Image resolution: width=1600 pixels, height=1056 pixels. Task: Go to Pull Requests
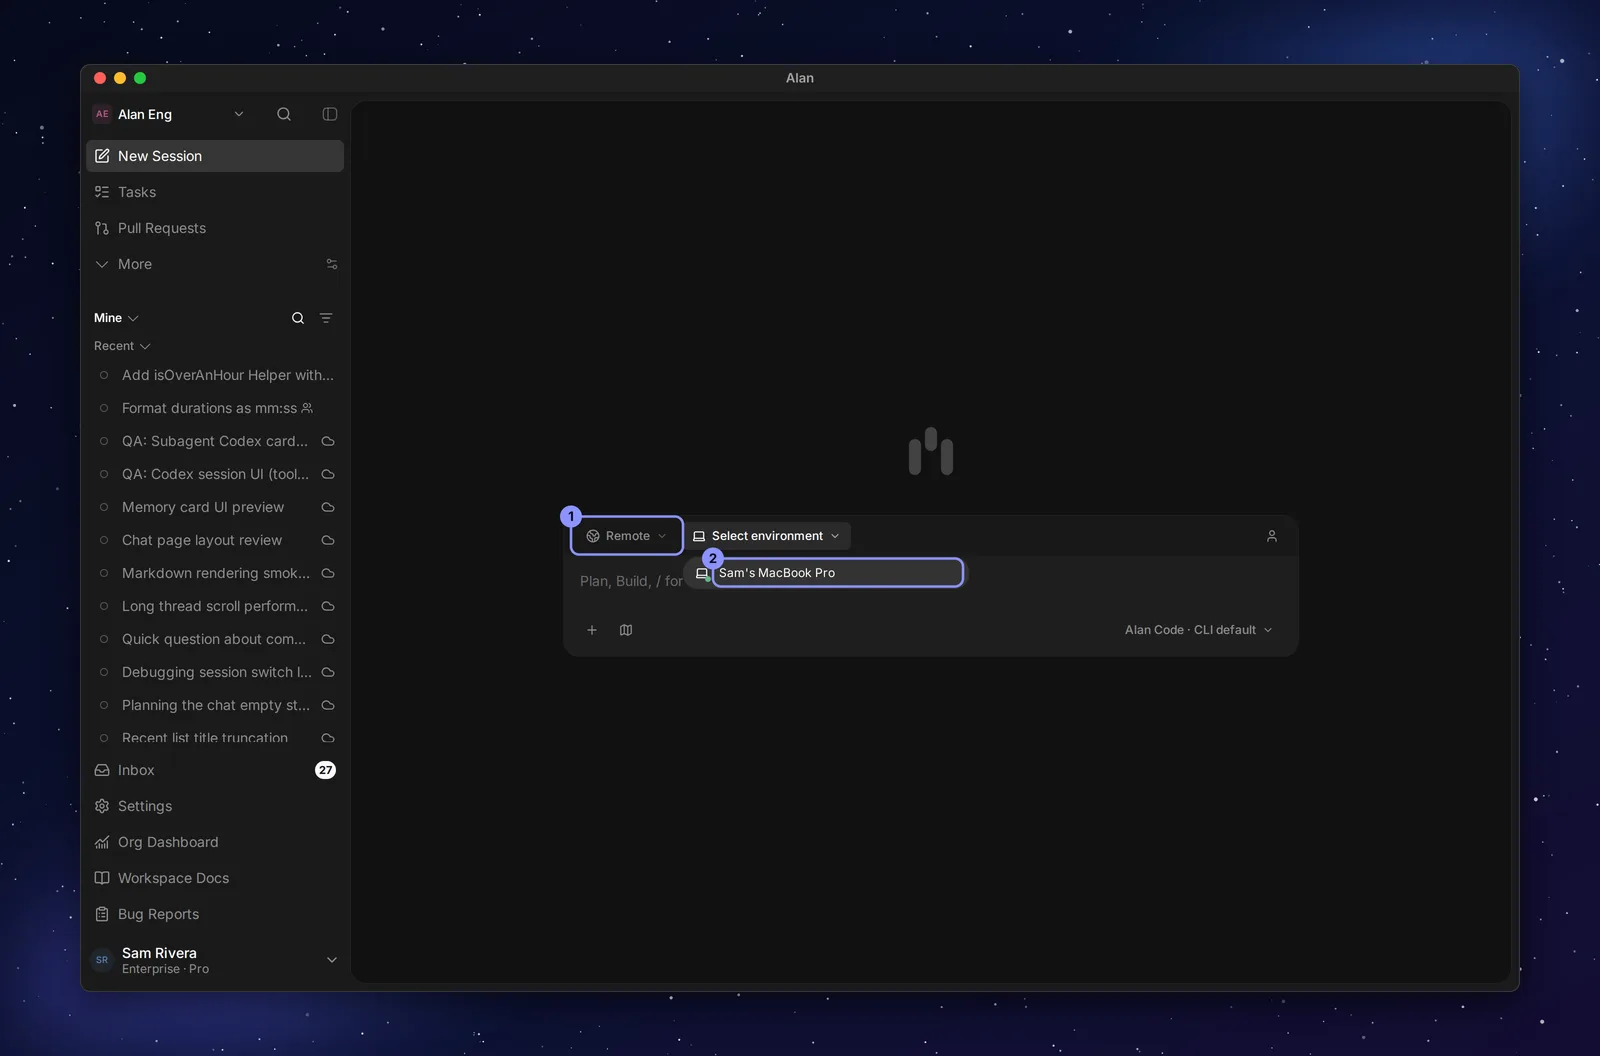click(215, 228)
